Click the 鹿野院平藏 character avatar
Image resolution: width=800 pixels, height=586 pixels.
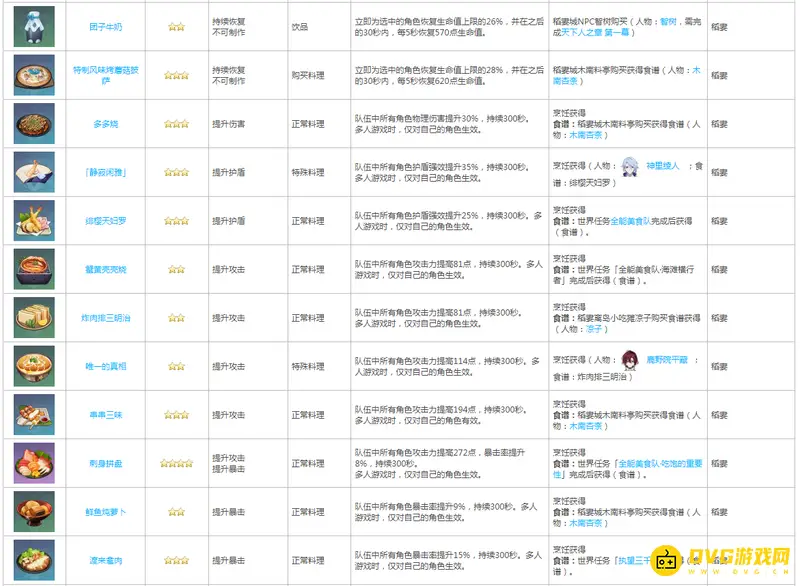[x=630, y=360]
